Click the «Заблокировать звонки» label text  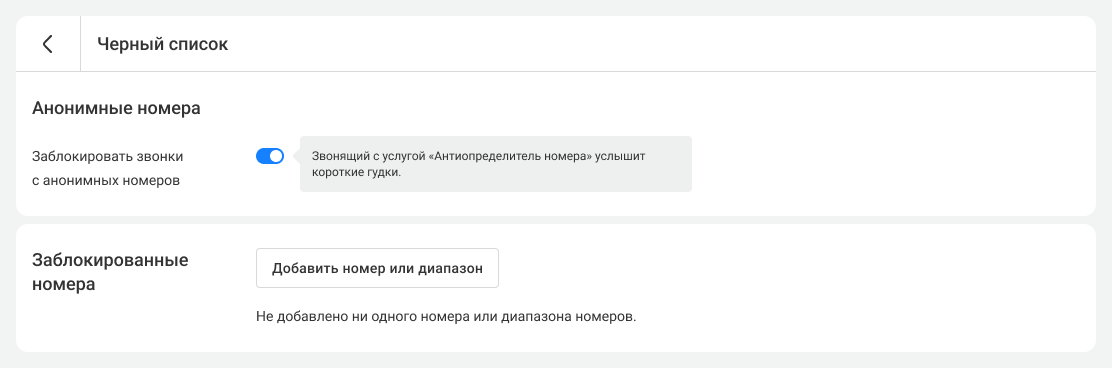pos(112,155)
